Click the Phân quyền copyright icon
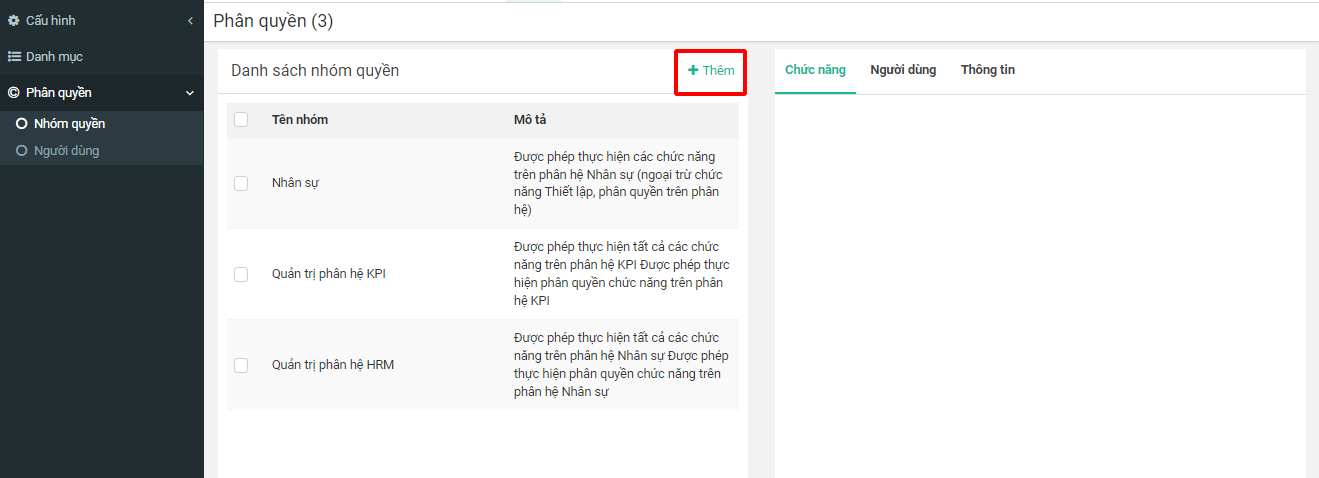Image resolution: width=1319 pixels, height=478 pixels. [x=14, y=93]
